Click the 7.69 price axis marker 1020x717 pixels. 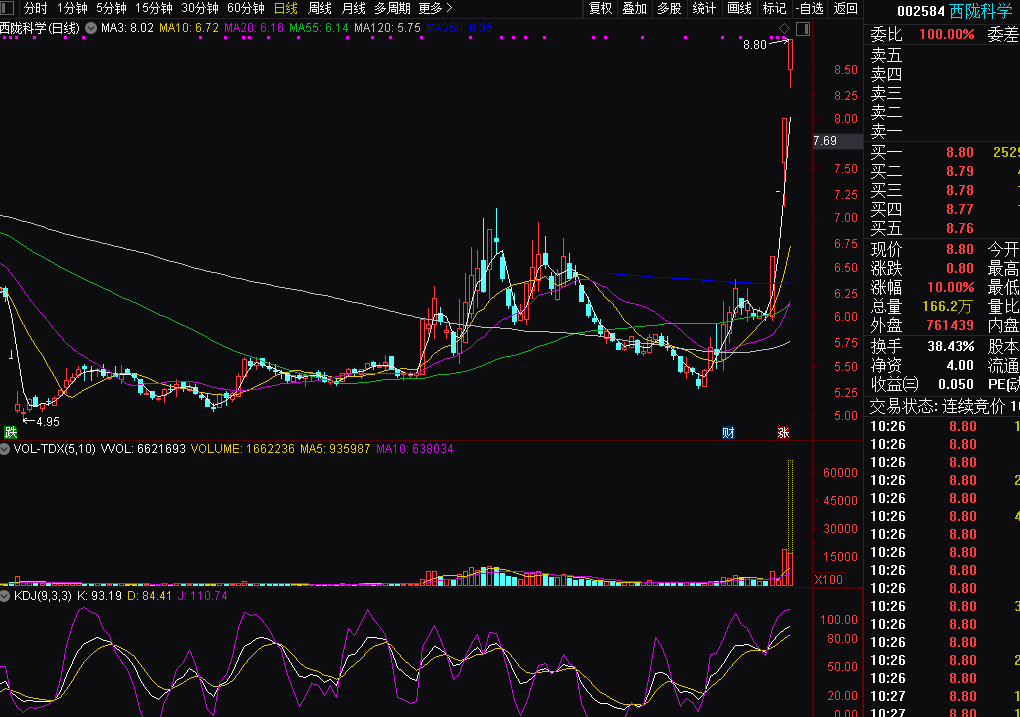pos(826,141)
